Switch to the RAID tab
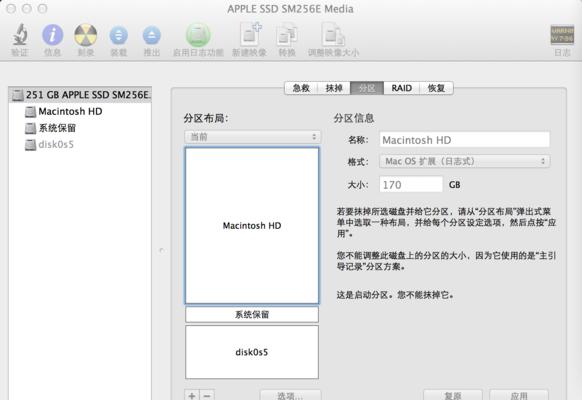Image resolution: width=582 pixels, height=400 pixels. [402, 88]
